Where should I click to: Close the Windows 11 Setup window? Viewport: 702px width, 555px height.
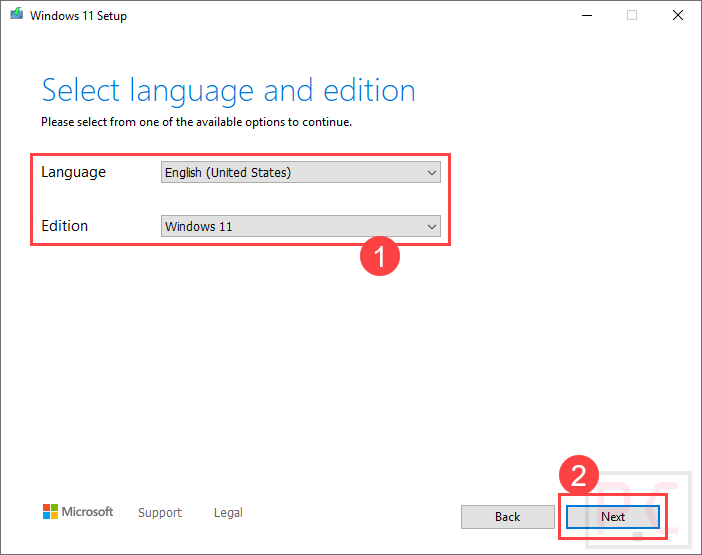pyautogui.click(x=678, y=16)
